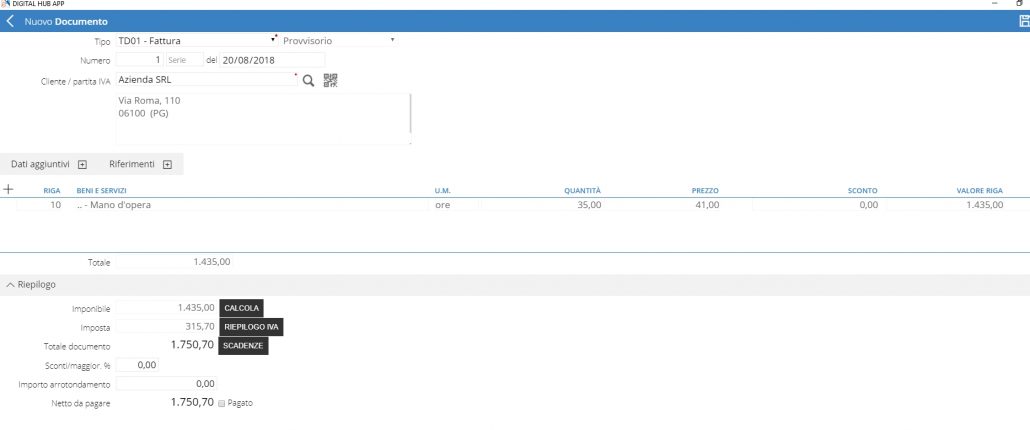Image resolution: width=1030 pixels, height=430 pixels.
Task: Open Provvisorio status dropdown
Action: click(338, 40)
